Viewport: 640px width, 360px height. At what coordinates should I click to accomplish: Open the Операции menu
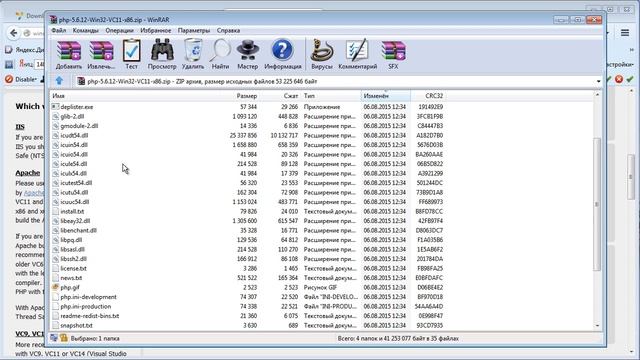(119, 31)
